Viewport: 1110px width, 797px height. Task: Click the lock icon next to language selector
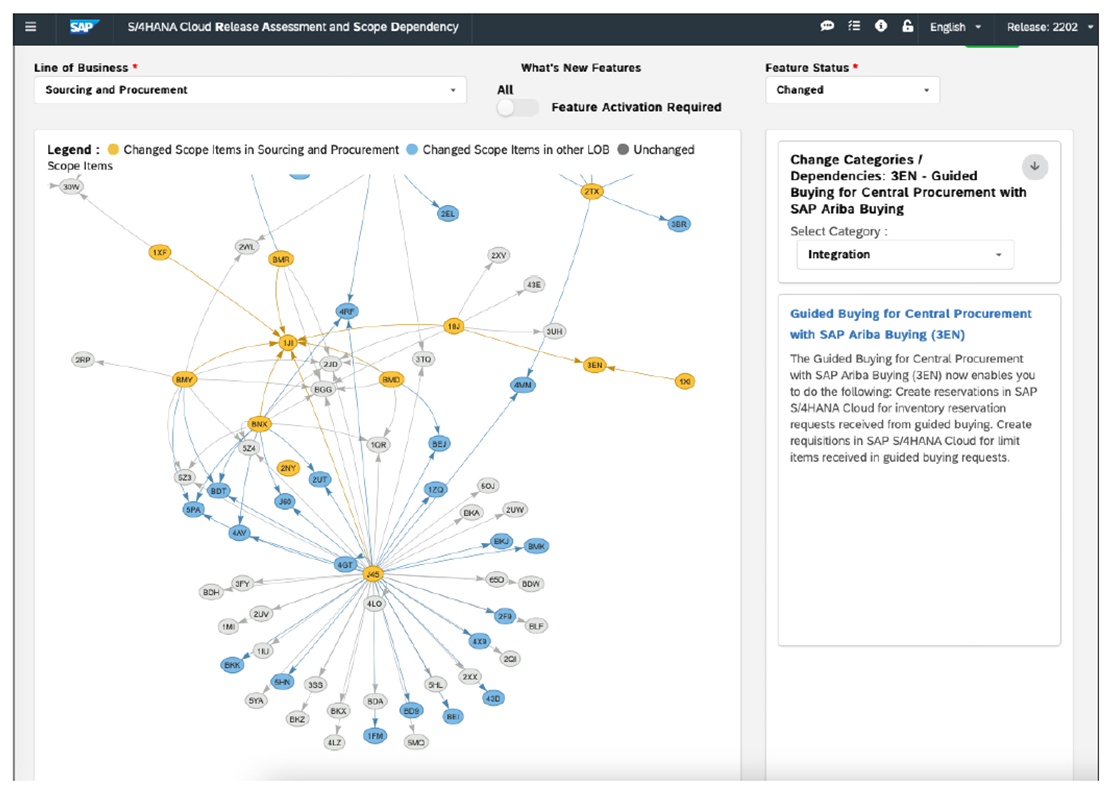point(908,26)
